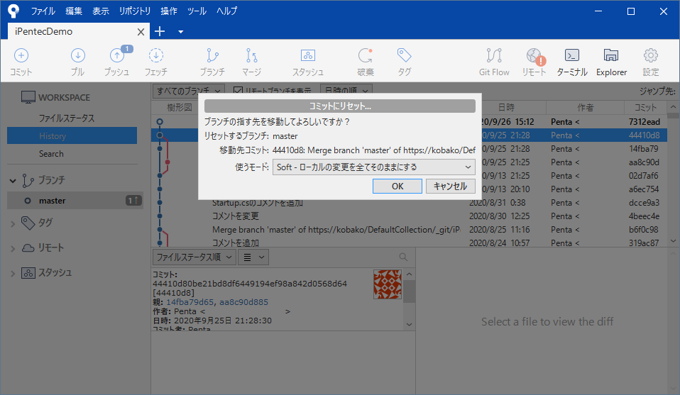Select Search in the sidebar
The width and height of the screenshot is (680, 395).
pyautogui.click(x=51, y=154)
